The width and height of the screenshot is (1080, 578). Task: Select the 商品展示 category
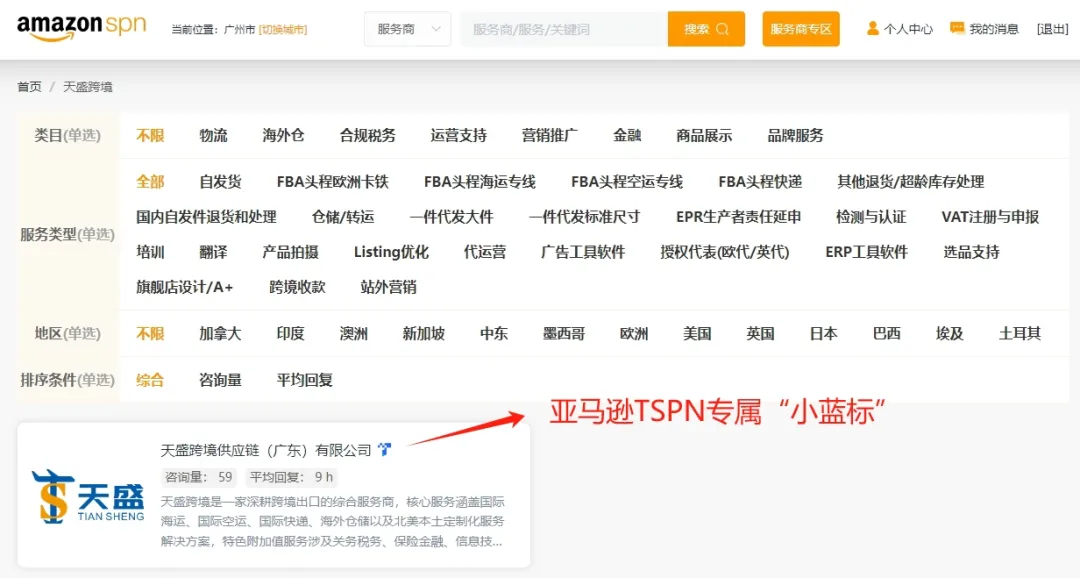click(x=704, y=136)
